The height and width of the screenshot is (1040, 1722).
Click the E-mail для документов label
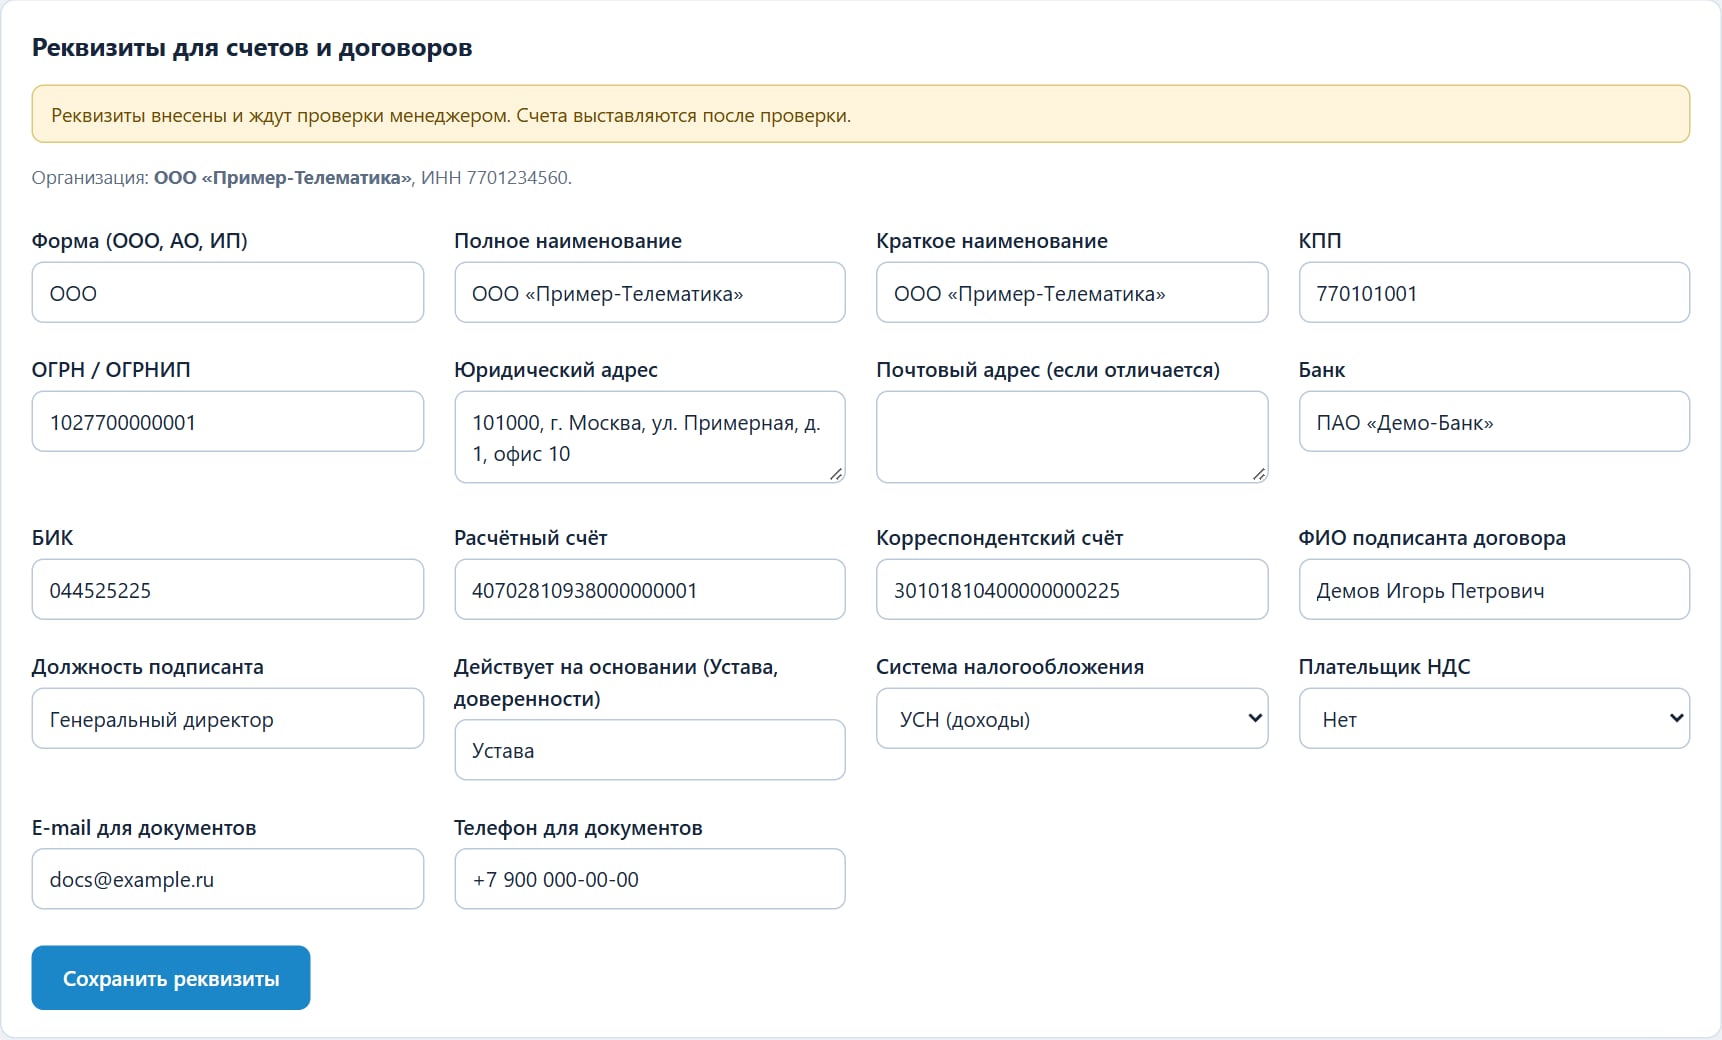pyautogui.click(x=144, y=828)
